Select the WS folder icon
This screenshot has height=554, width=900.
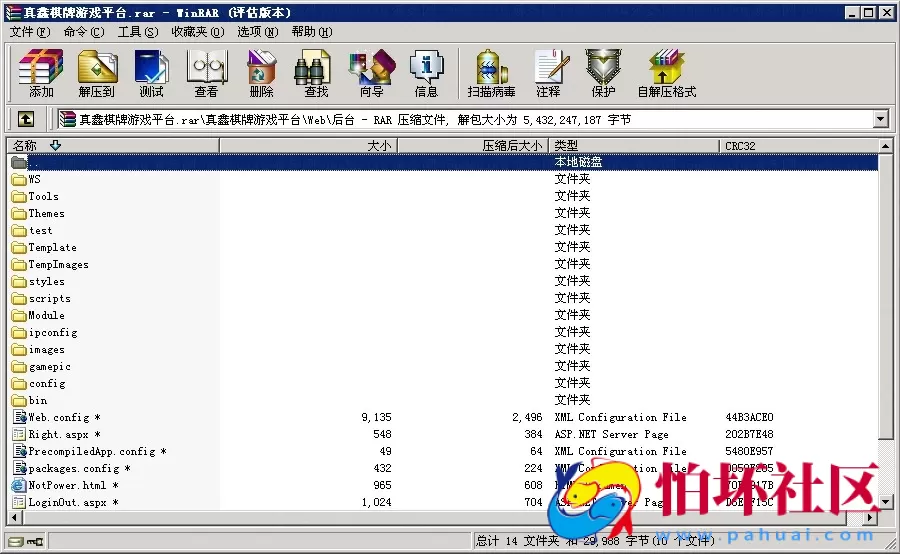click(20, 180)
